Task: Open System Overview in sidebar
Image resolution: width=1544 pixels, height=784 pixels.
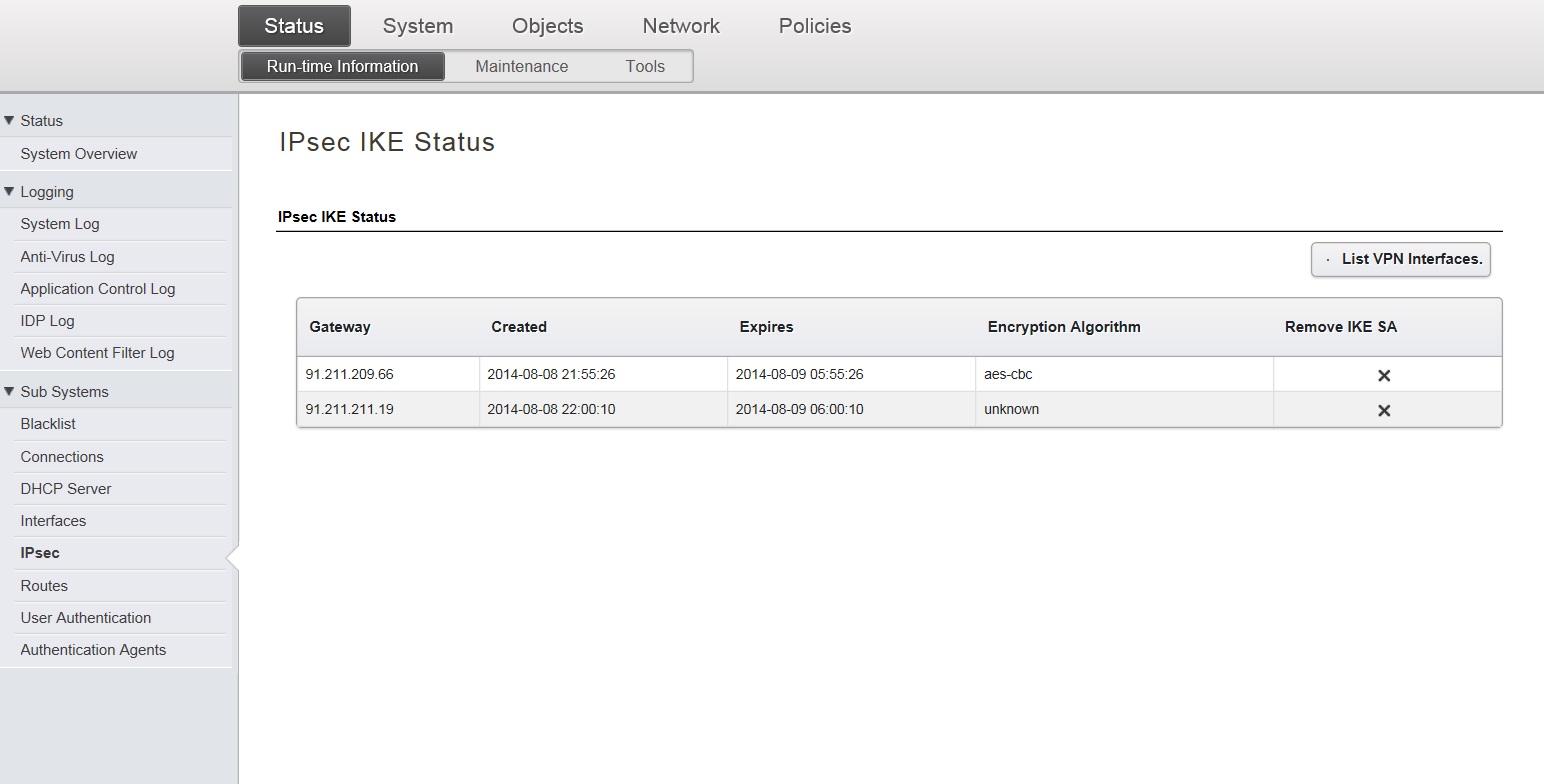Action: click(79, 154)
